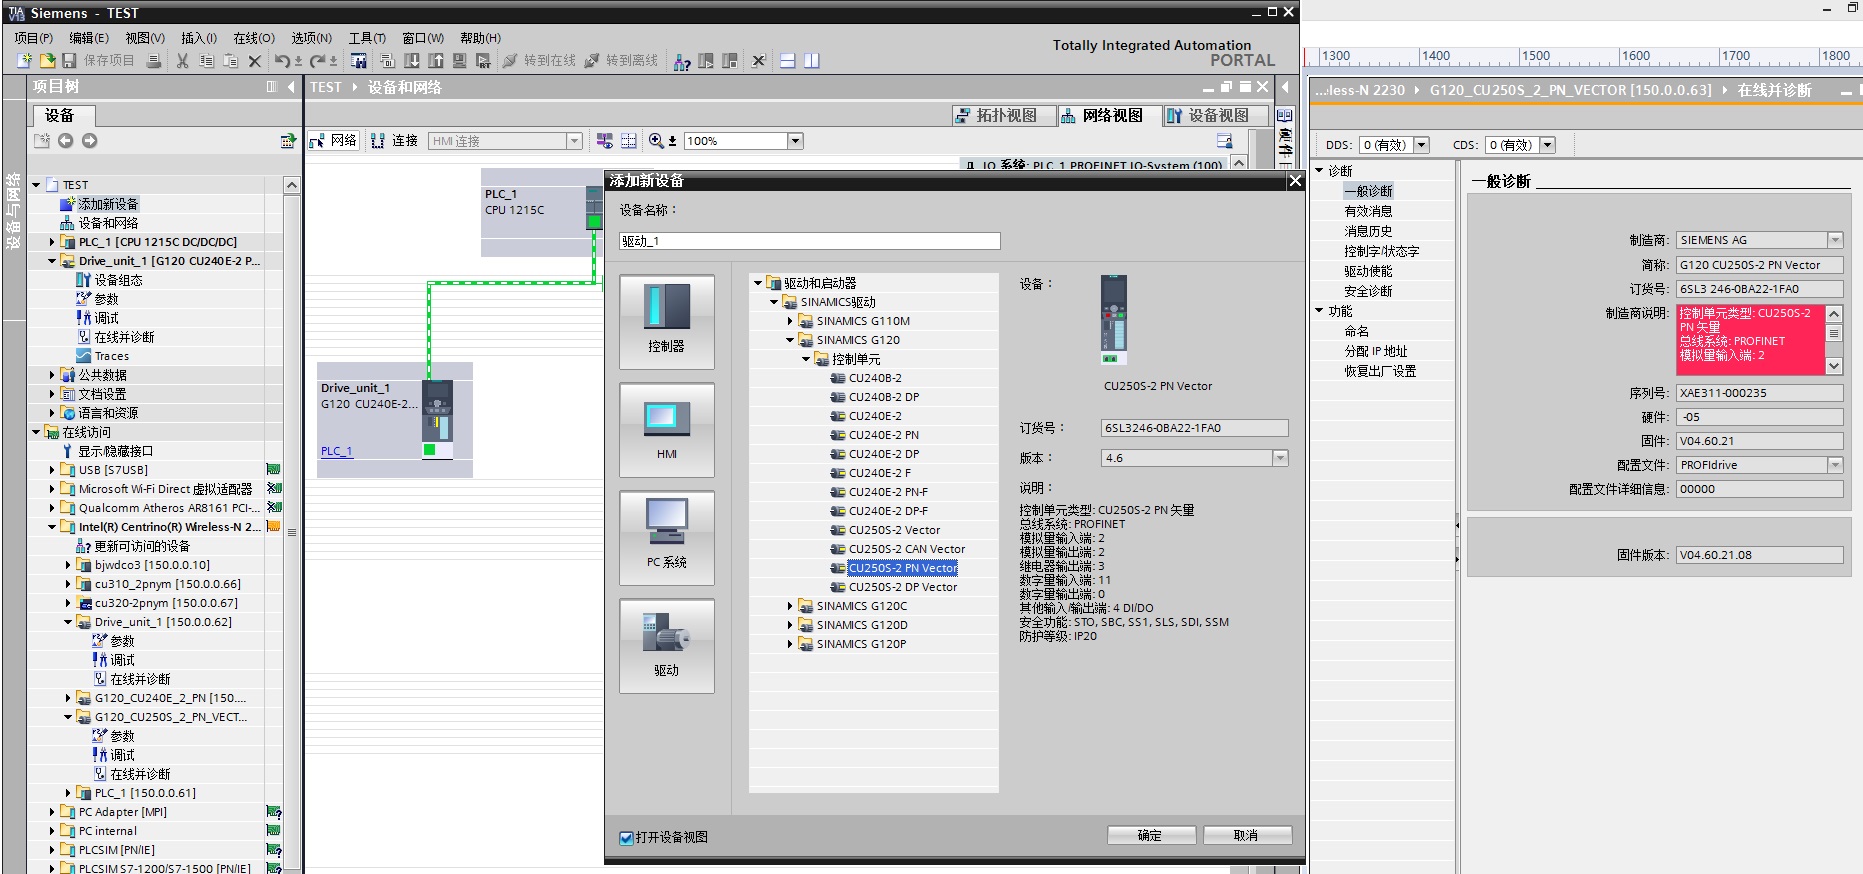This screenshot has width=1863, height=874.
Task: Click the forward arrow in project tree
Action: [x=90, y=141]
